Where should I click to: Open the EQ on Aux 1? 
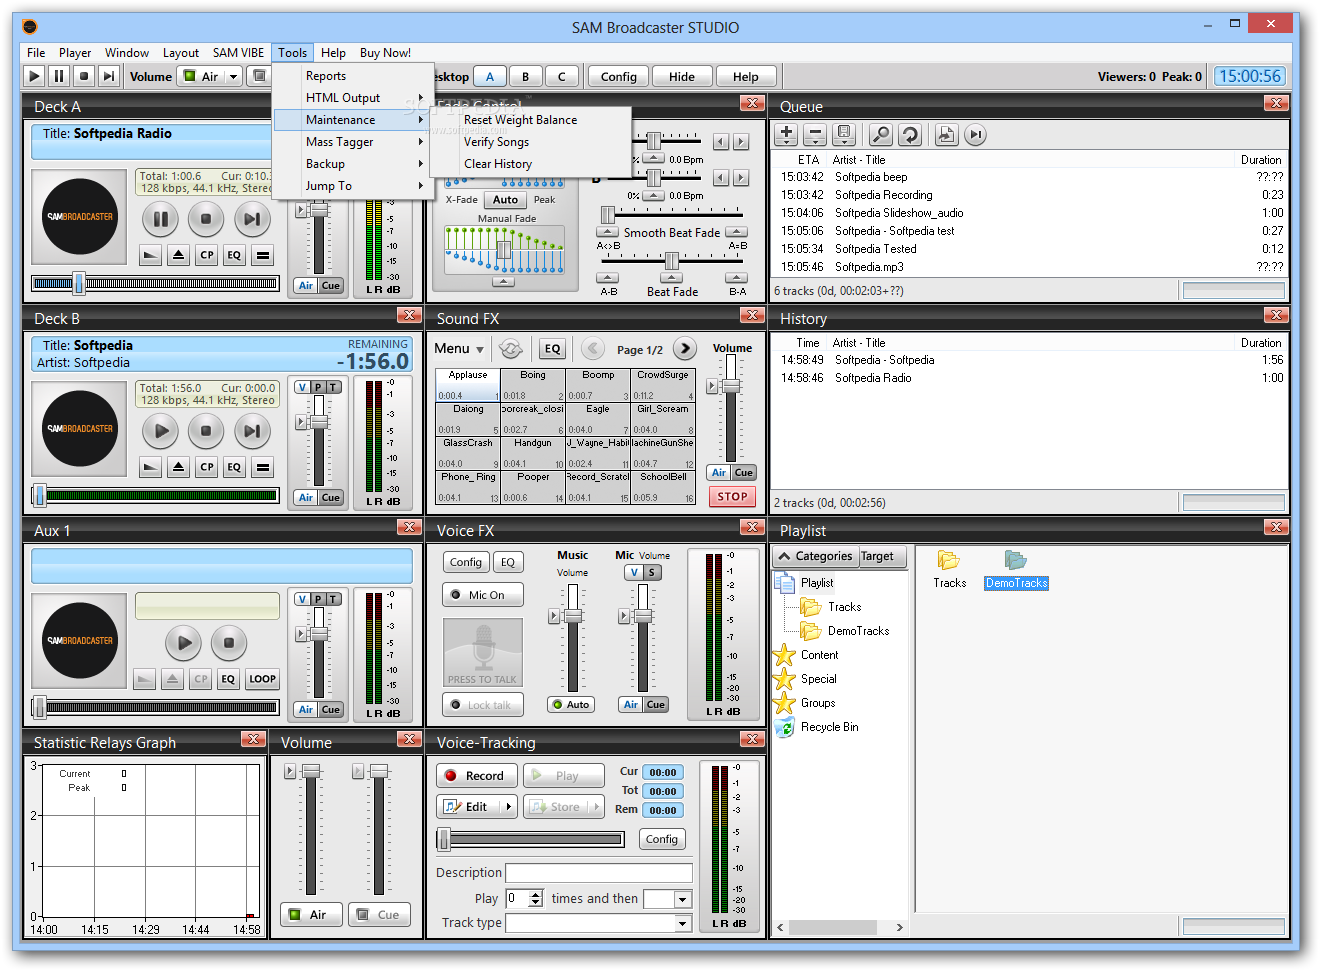pyautogui.click(x=228, y=679)
